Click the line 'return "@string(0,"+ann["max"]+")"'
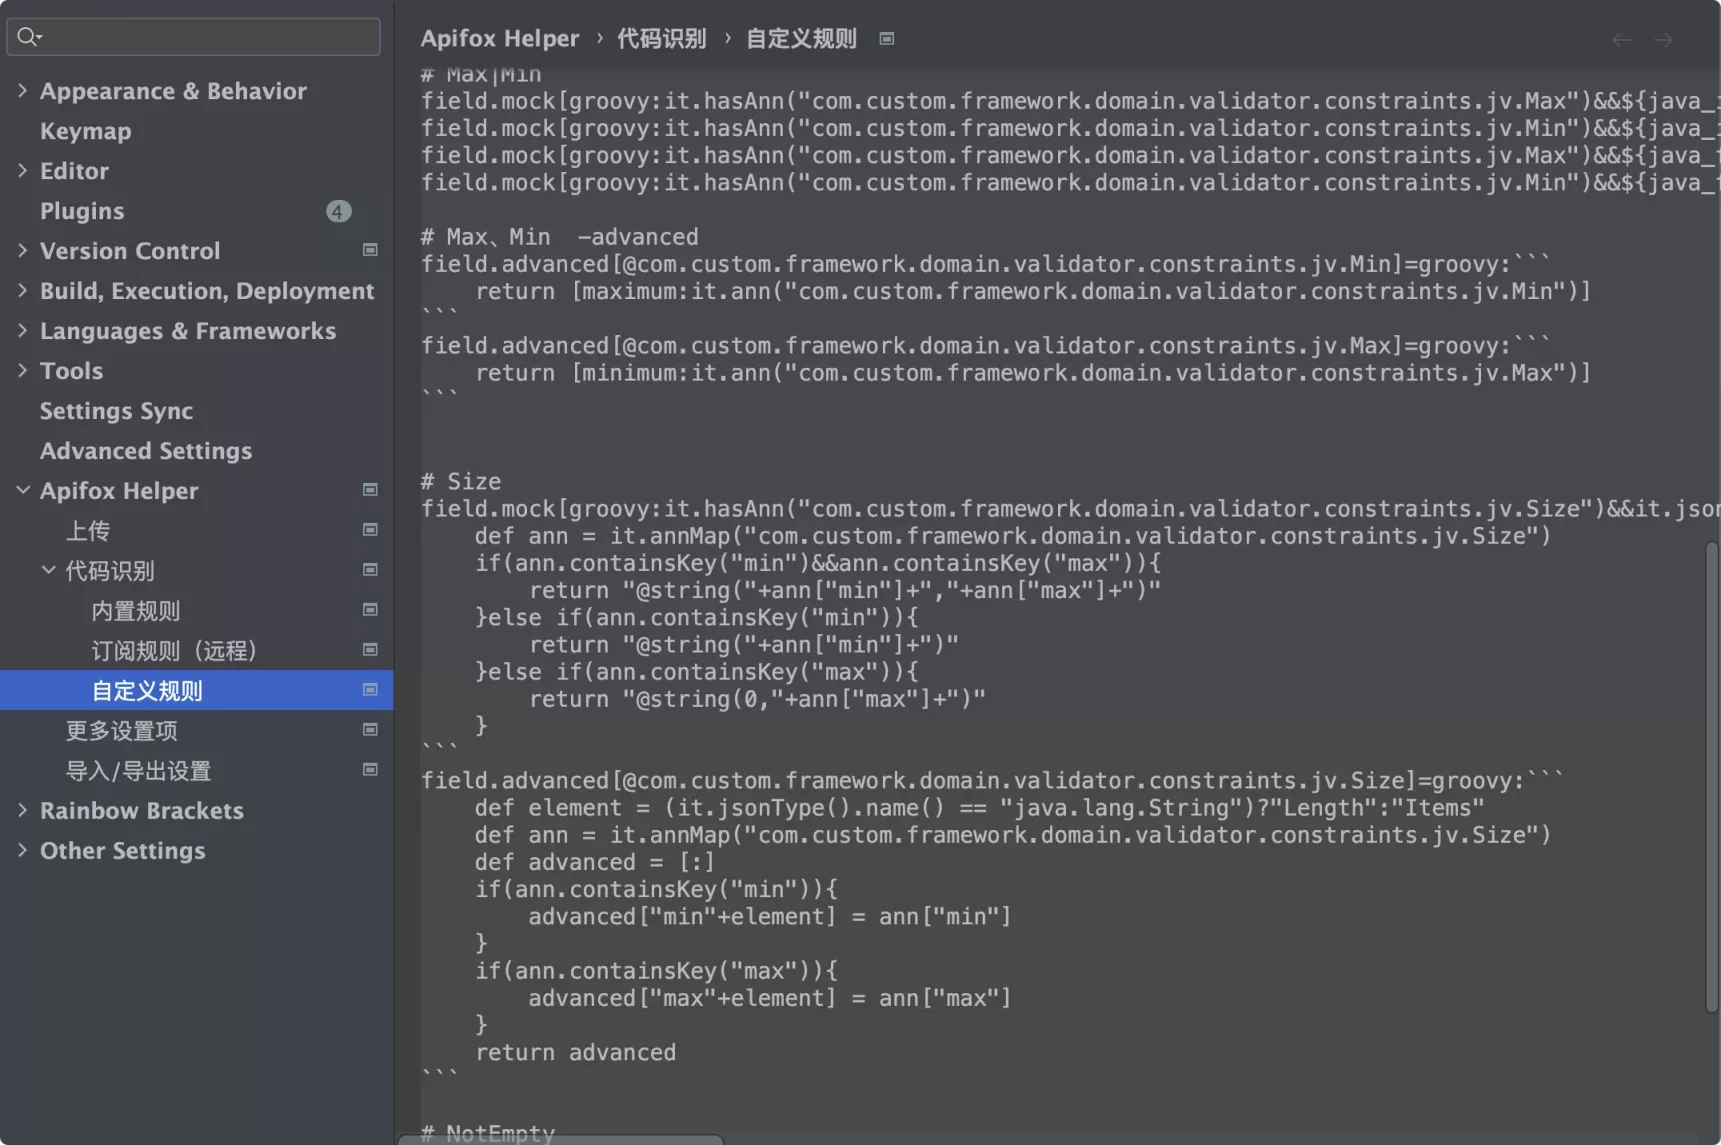 click(757, 699)
